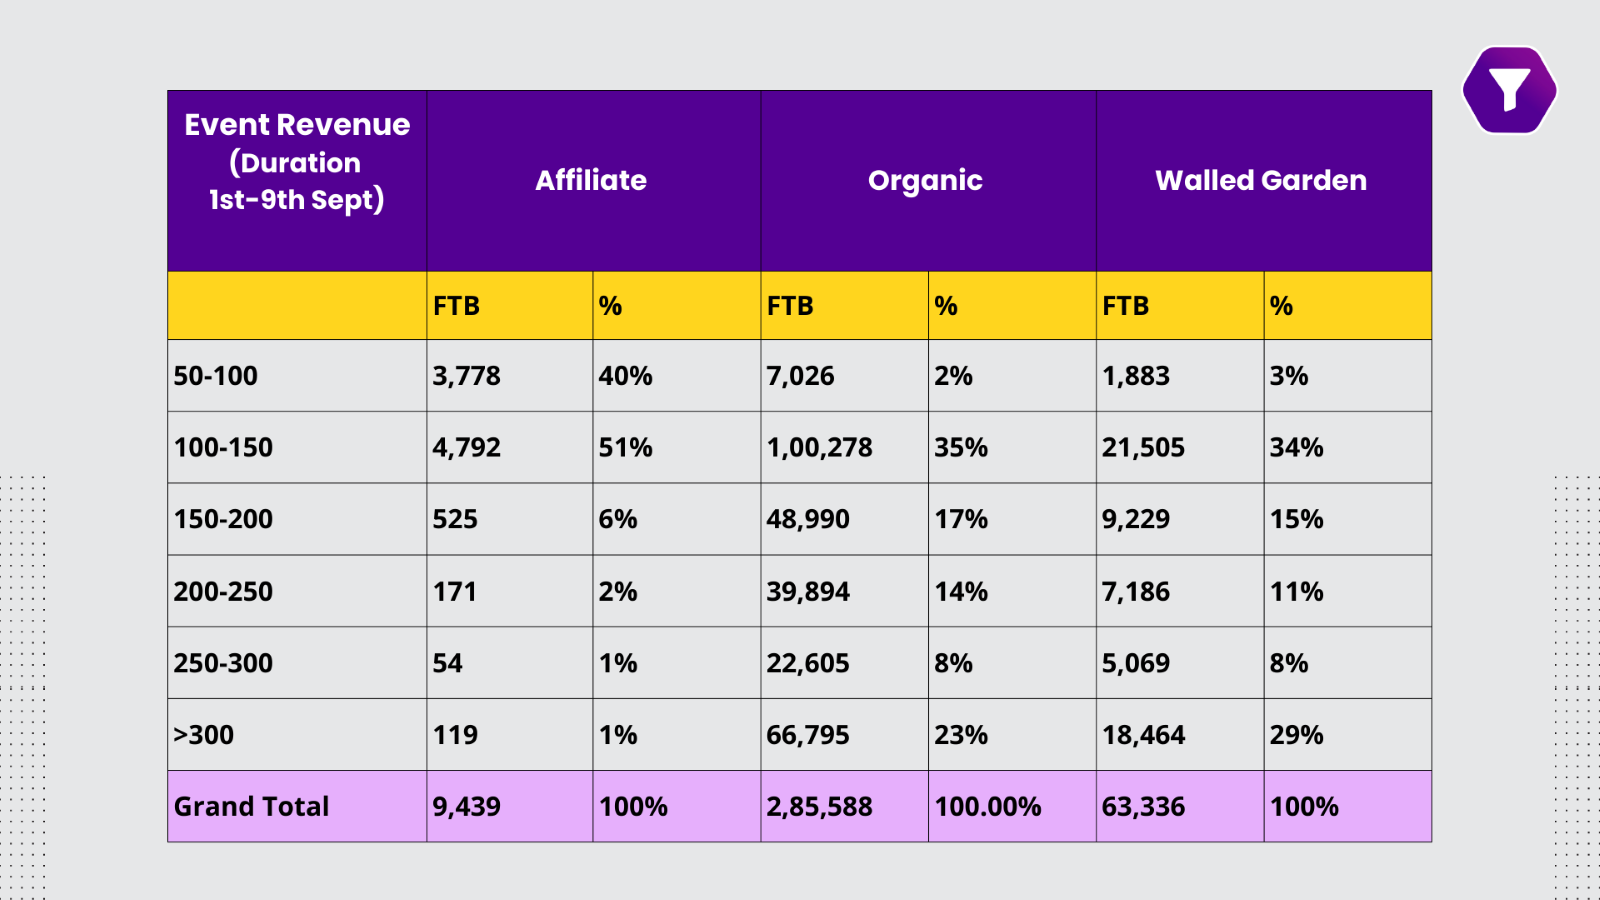Viewport: 1600px width, 900px height.
Task: Click the Event Revenue title cell
Action: pyautogui.click(x=297, y=162)
